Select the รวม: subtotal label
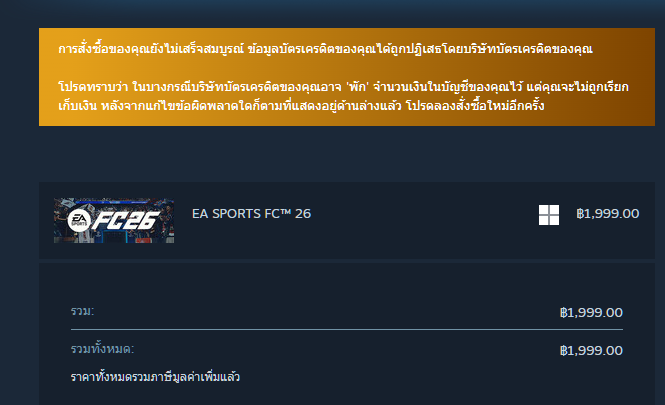 82,311
